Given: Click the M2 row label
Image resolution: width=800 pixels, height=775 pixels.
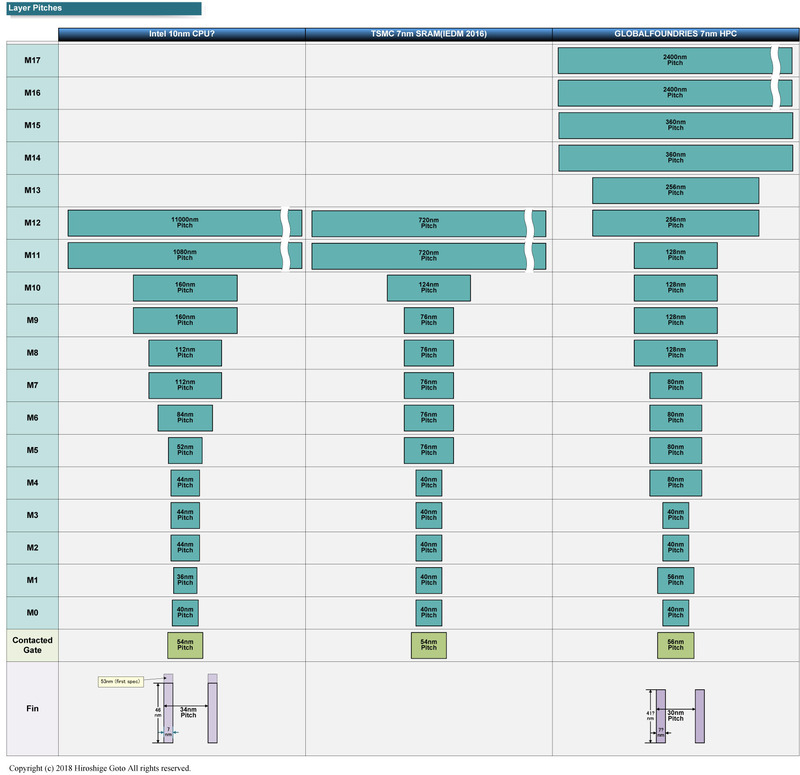Looking at the screenshot, I should coord(32,548).
